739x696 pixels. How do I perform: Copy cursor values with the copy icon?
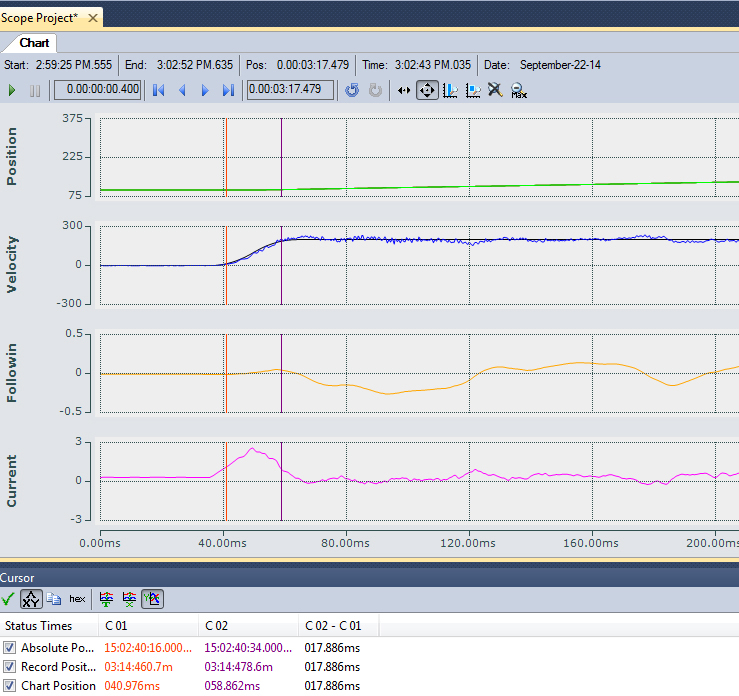(54, 599)
